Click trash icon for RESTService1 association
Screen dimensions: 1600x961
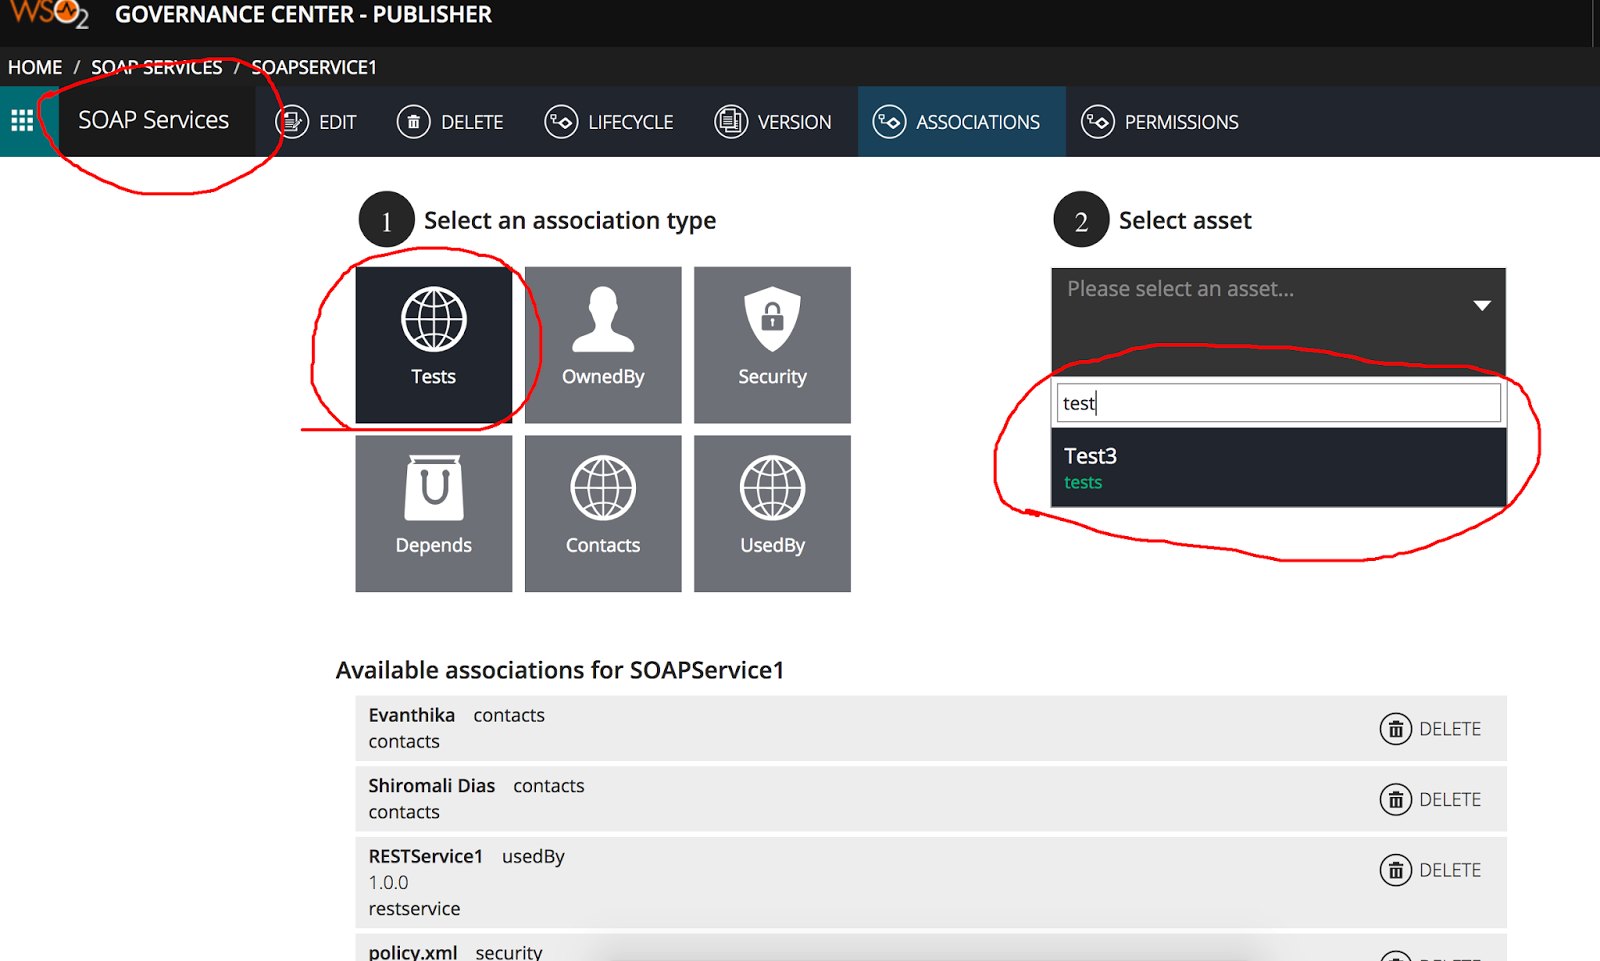point(1396,870)
